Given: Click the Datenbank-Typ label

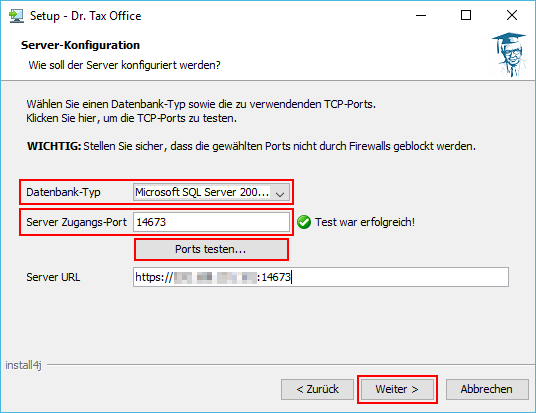Looking at the screenshot, I should pyautogui.click(x=63, y=192).
